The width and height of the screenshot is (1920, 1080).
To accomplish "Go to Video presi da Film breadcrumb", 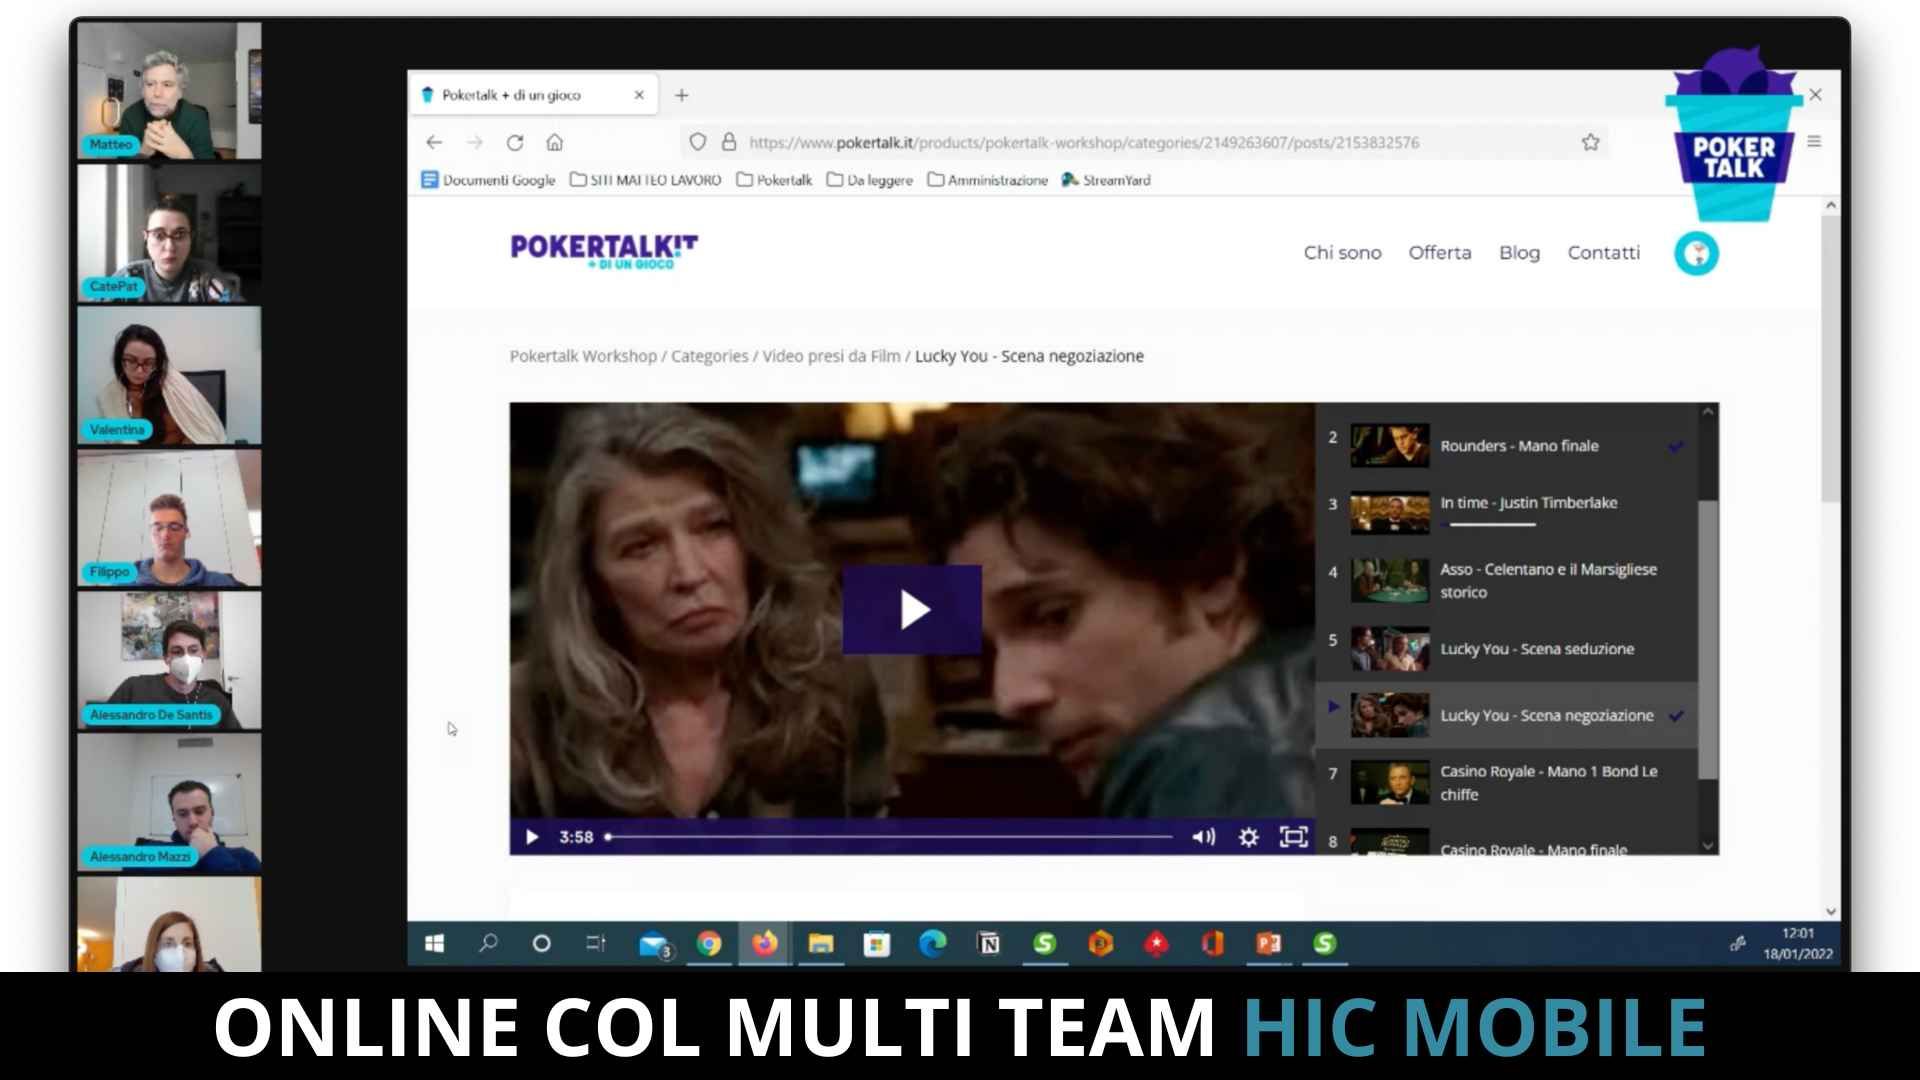I will pyautogui.click(x=830, y=356).
